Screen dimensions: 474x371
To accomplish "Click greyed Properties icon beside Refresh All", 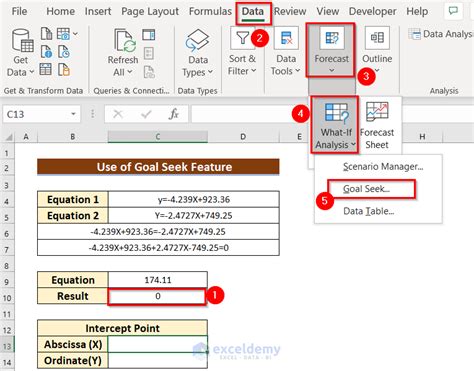I will [149, 53].
